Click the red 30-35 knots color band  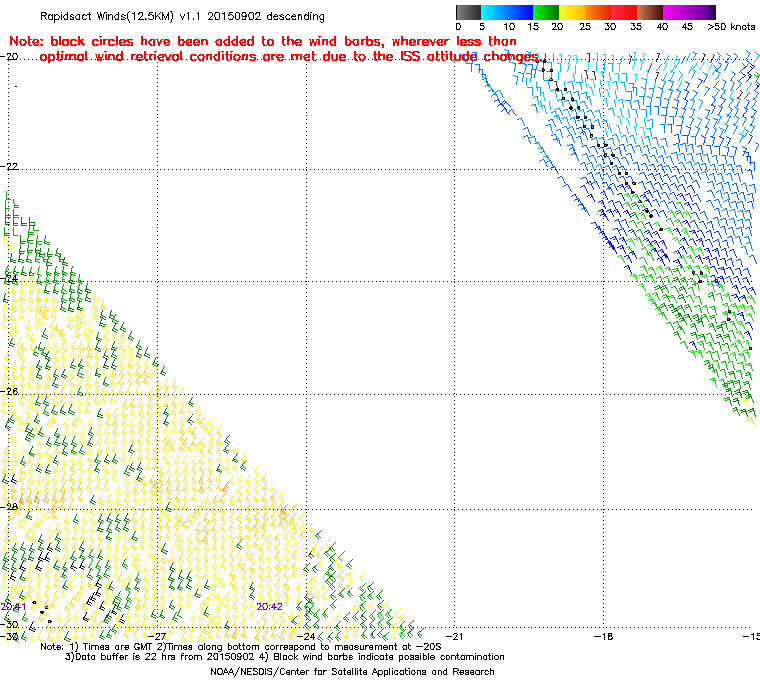[x=624, y=12]
